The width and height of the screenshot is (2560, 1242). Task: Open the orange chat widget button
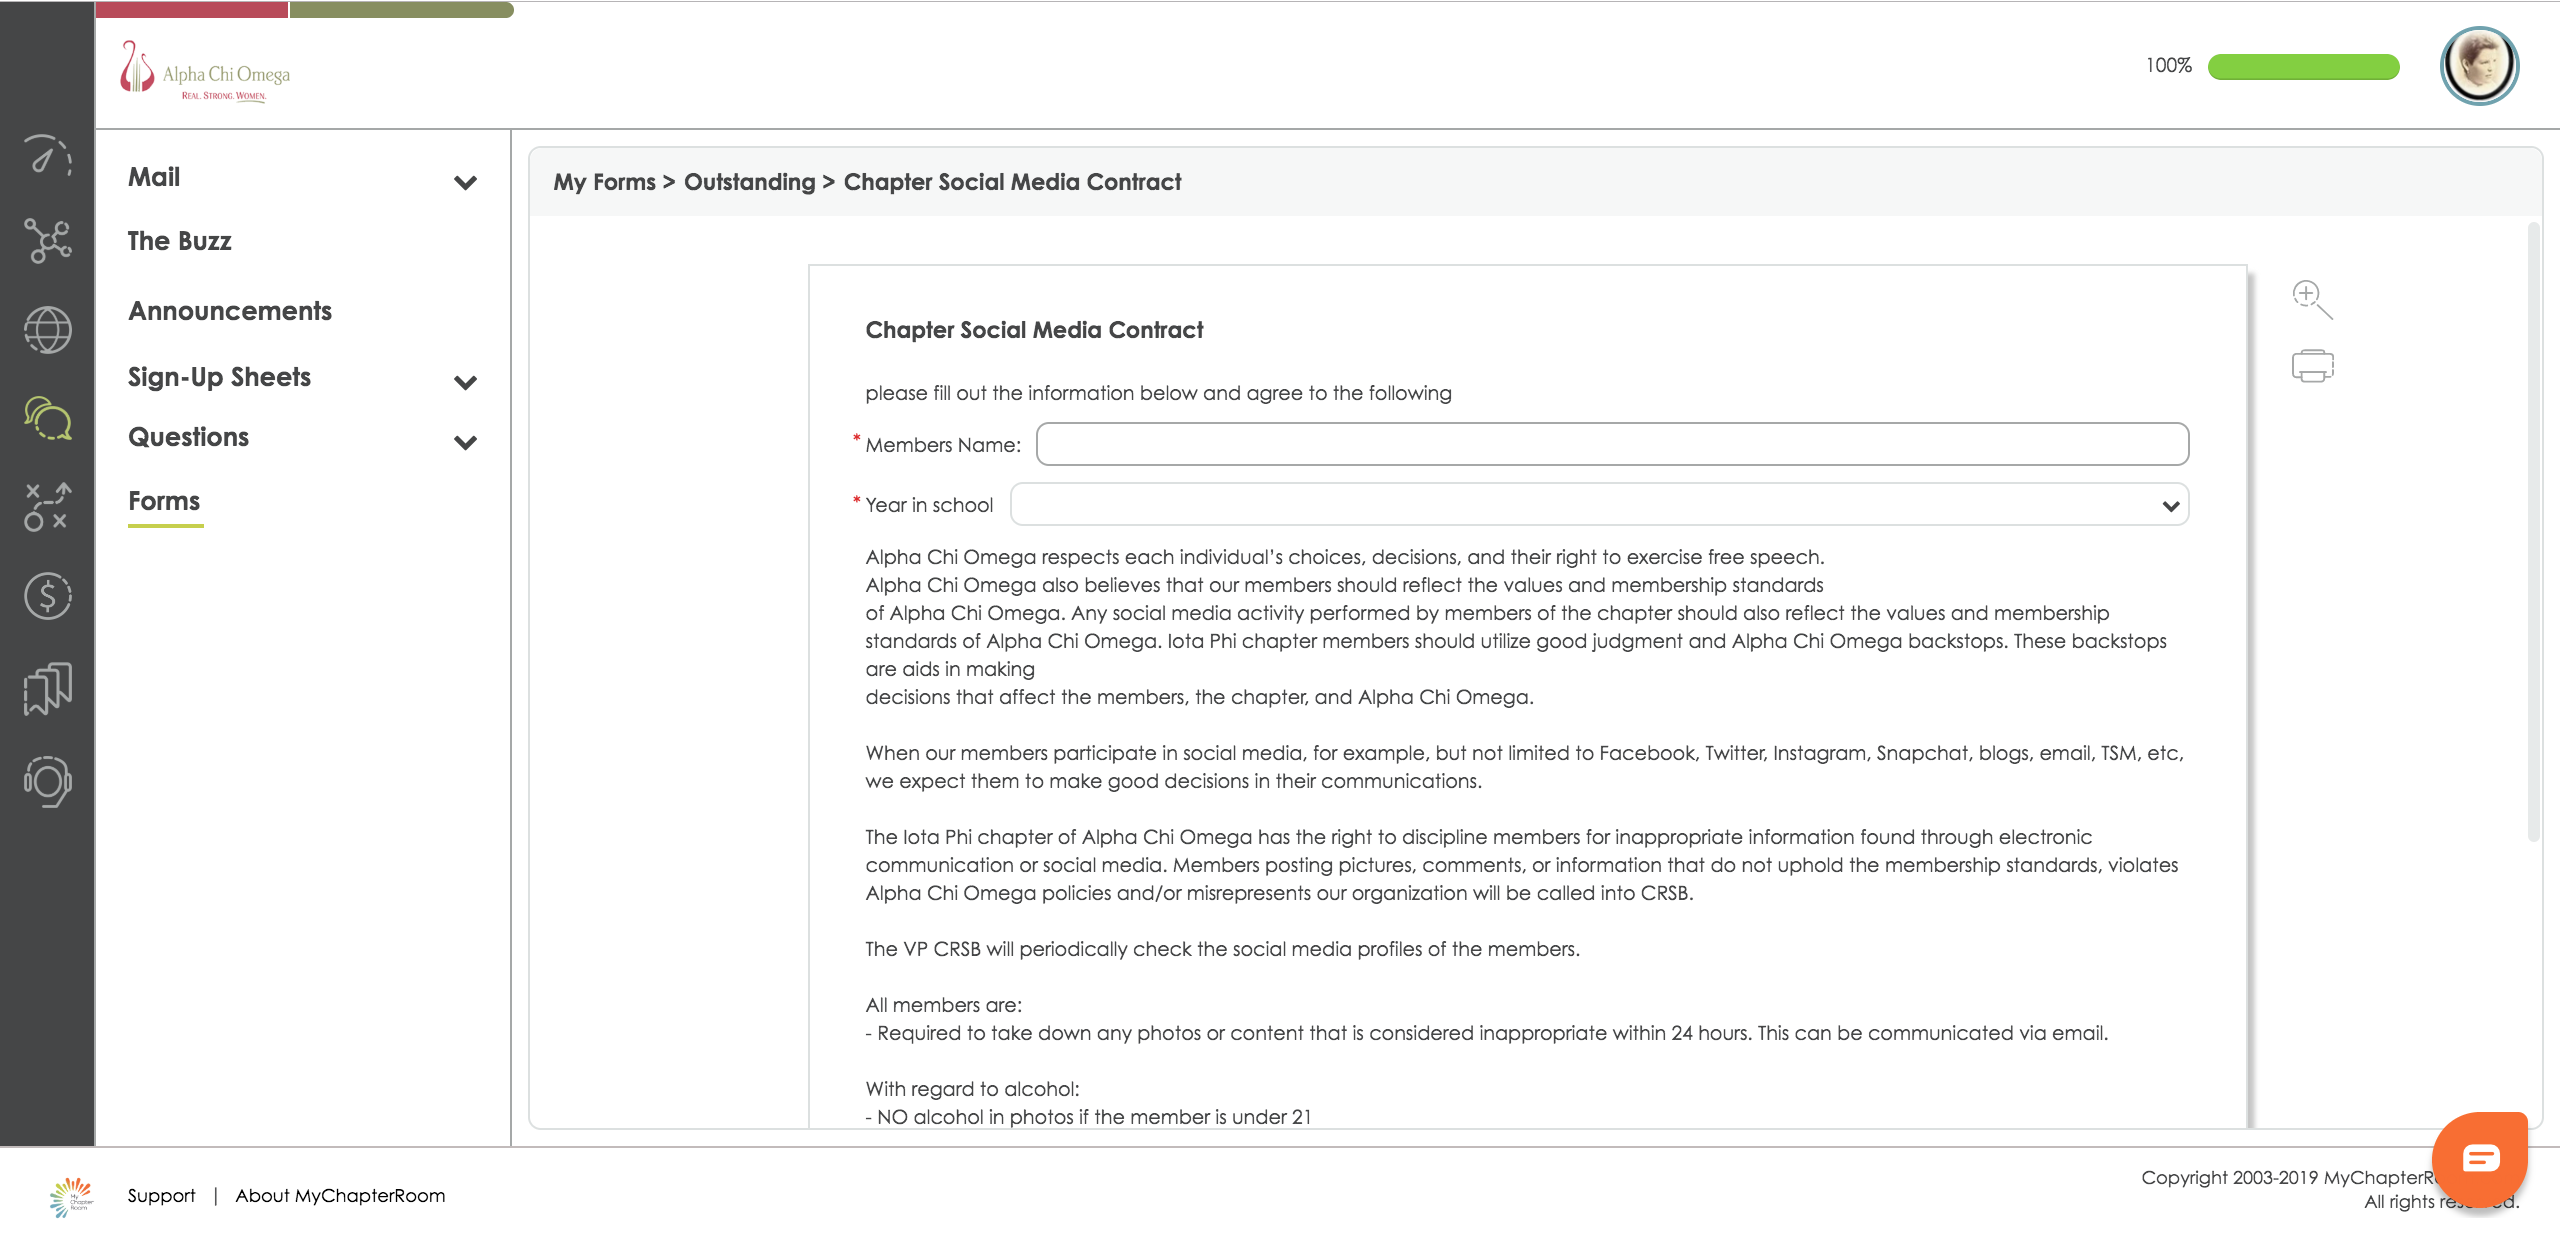tap(2479, 1158)
